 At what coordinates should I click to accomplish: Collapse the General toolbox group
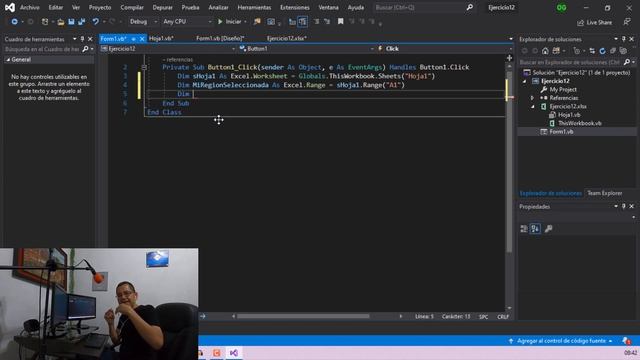tap(8, 60)
